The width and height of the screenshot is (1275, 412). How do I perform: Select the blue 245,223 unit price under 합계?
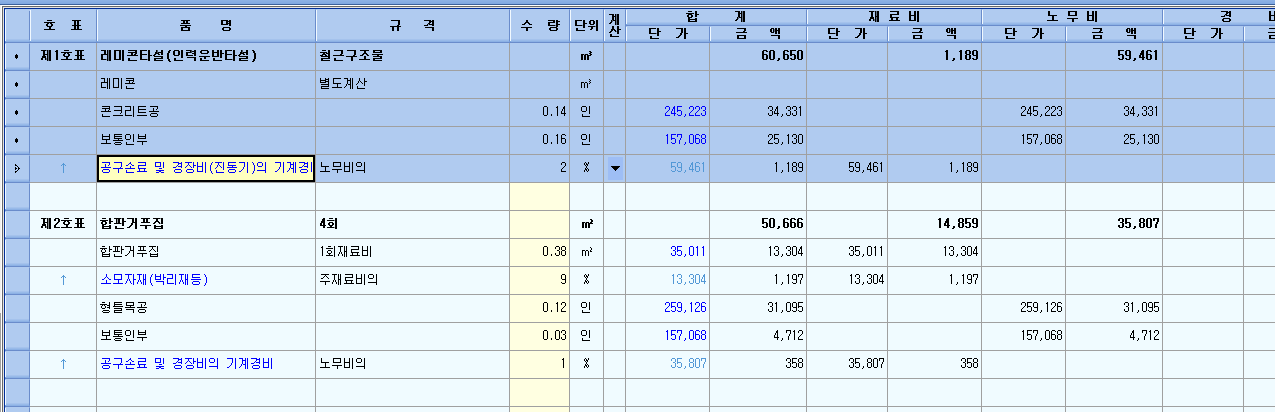[x=668, y=112]
